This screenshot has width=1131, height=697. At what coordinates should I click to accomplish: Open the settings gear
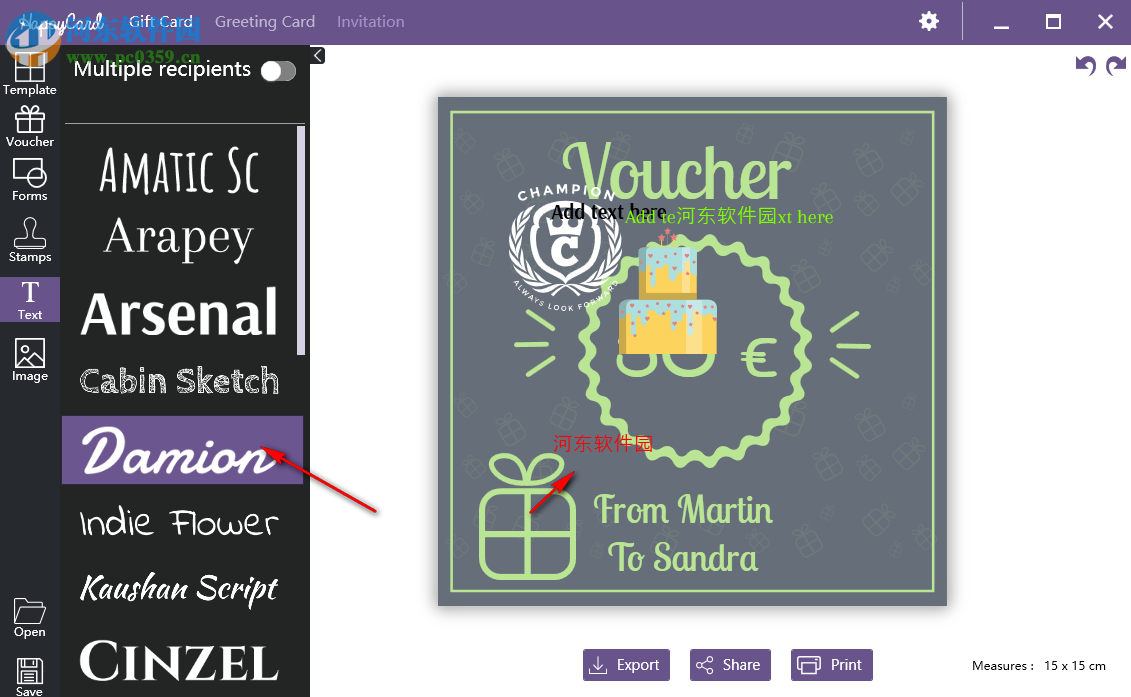[929, 21]
